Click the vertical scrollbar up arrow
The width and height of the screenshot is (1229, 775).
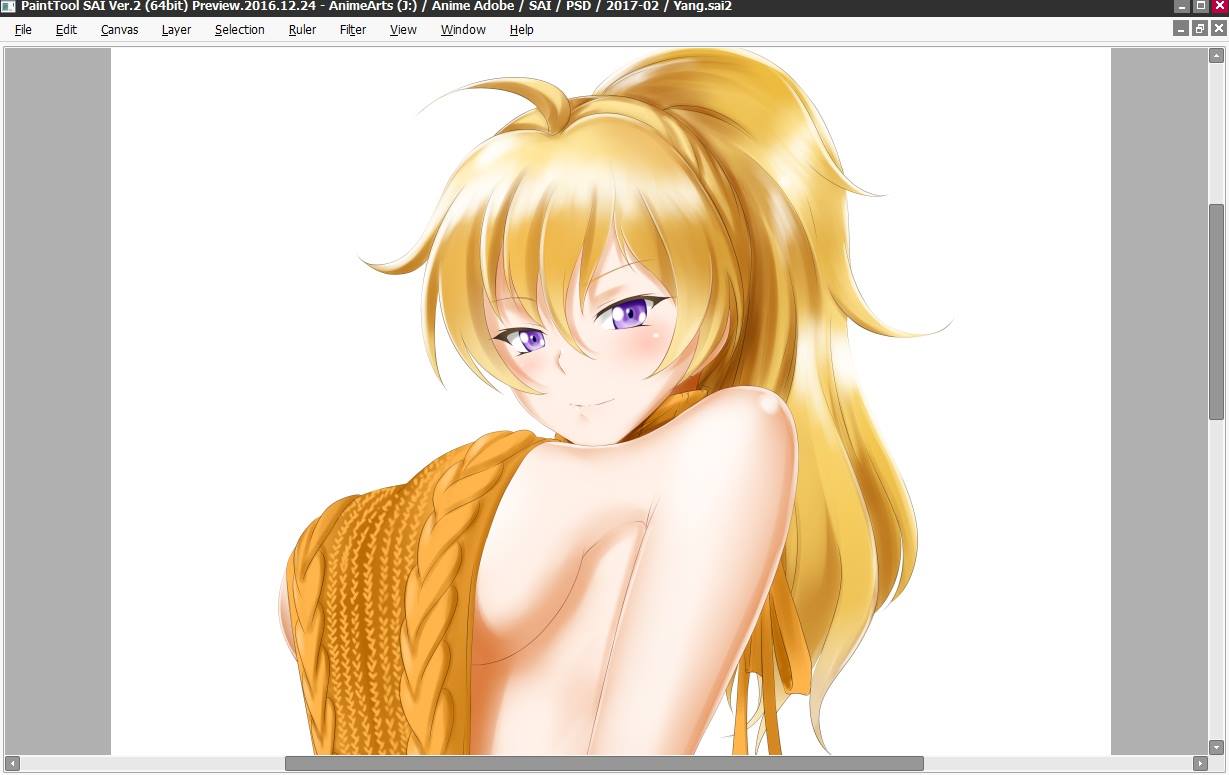[1216, 55]
